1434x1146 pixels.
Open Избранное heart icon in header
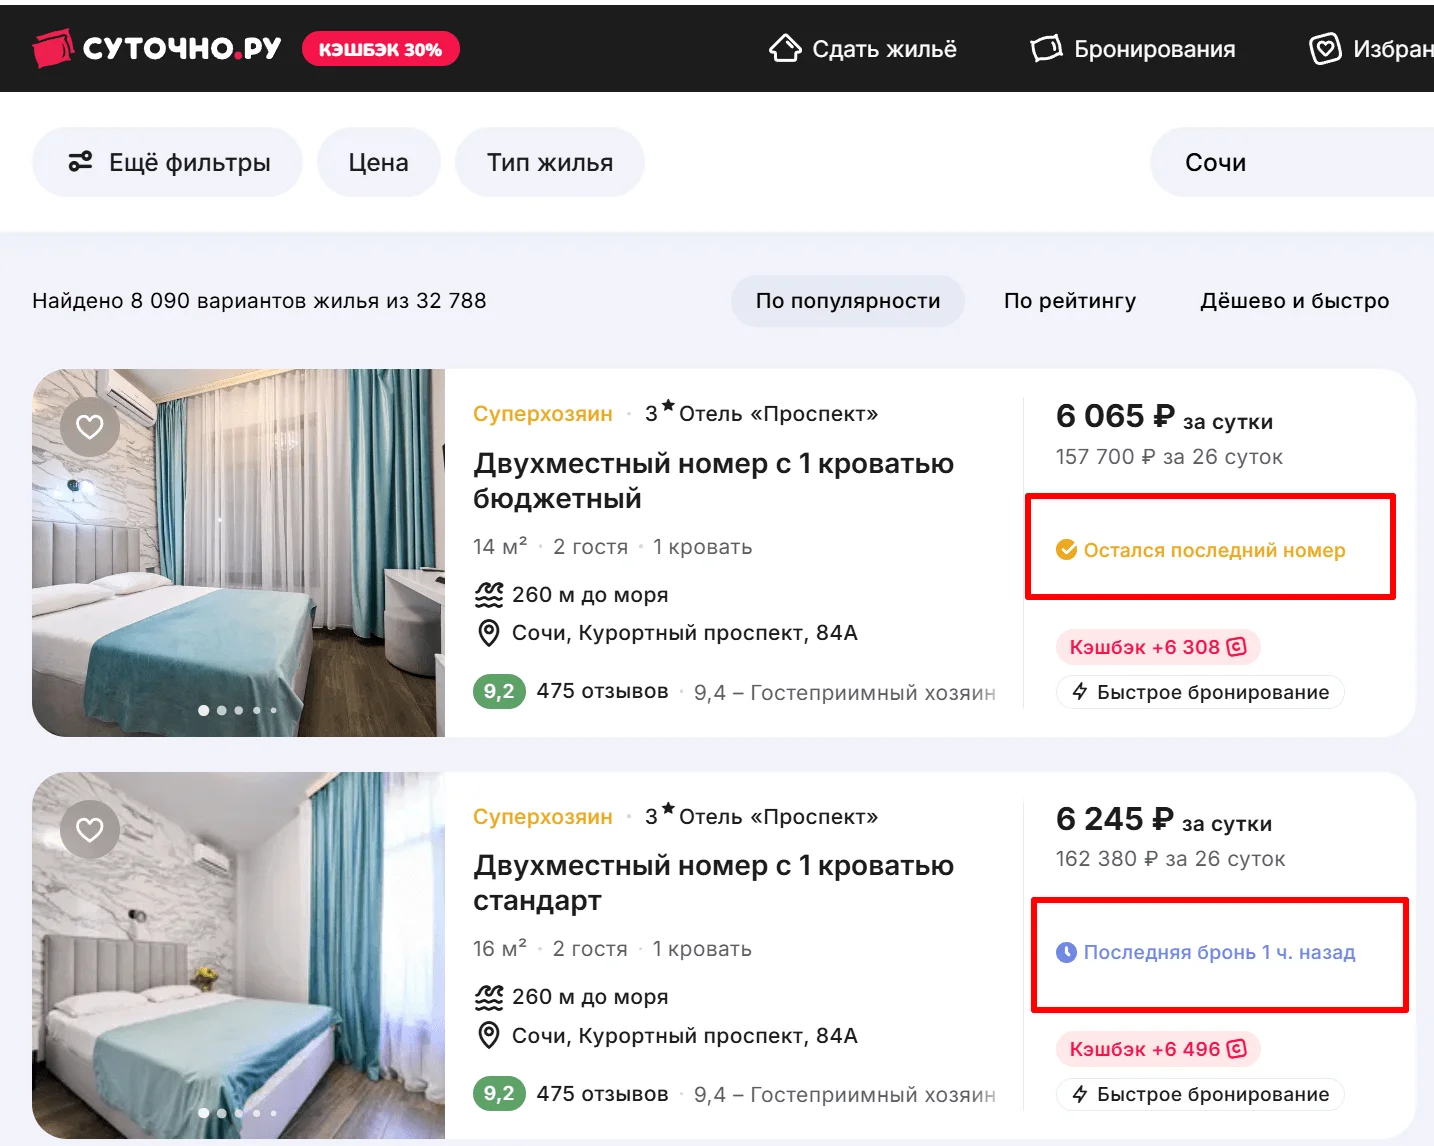[1326, 49]
